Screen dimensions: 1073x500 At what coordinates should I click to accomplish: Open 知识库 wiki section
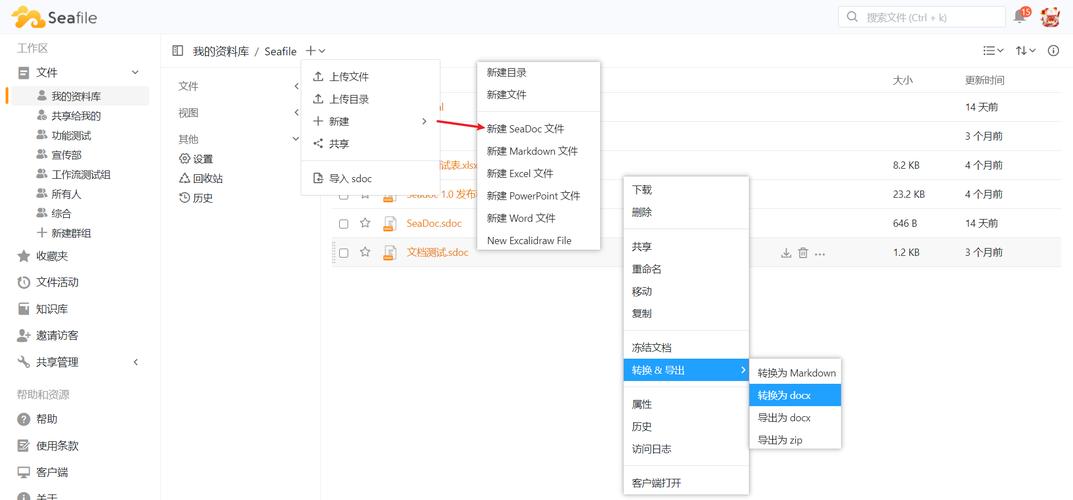[52, 308]
